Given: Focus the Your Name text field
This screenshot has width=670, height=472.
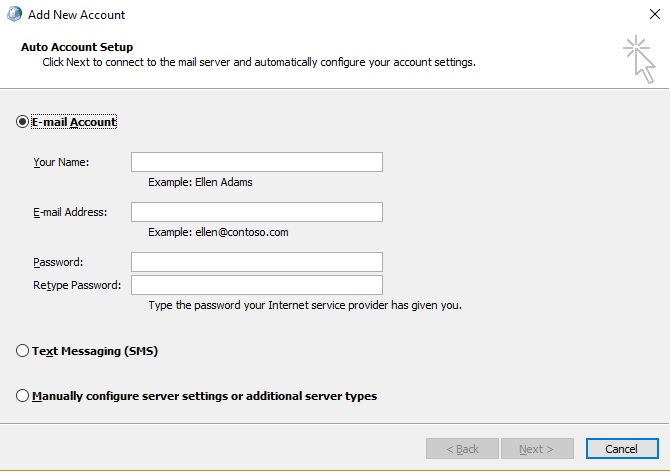Looking at the screenshot, I should point(256,162).
